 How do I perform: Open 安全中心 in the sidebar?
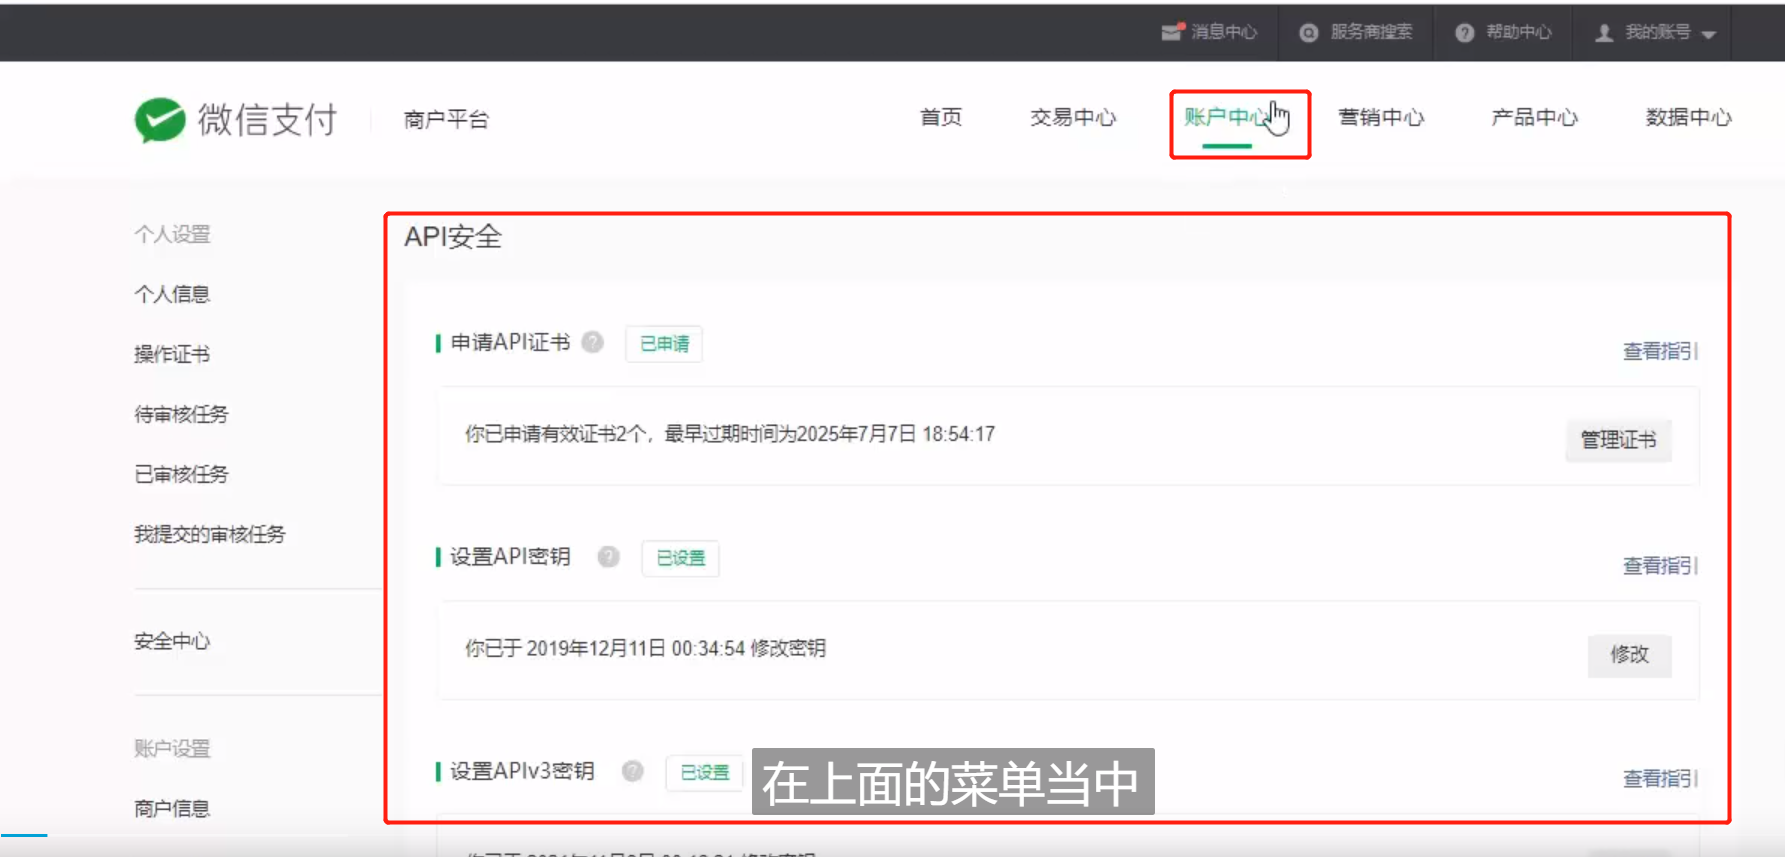(x=172, y=641)
